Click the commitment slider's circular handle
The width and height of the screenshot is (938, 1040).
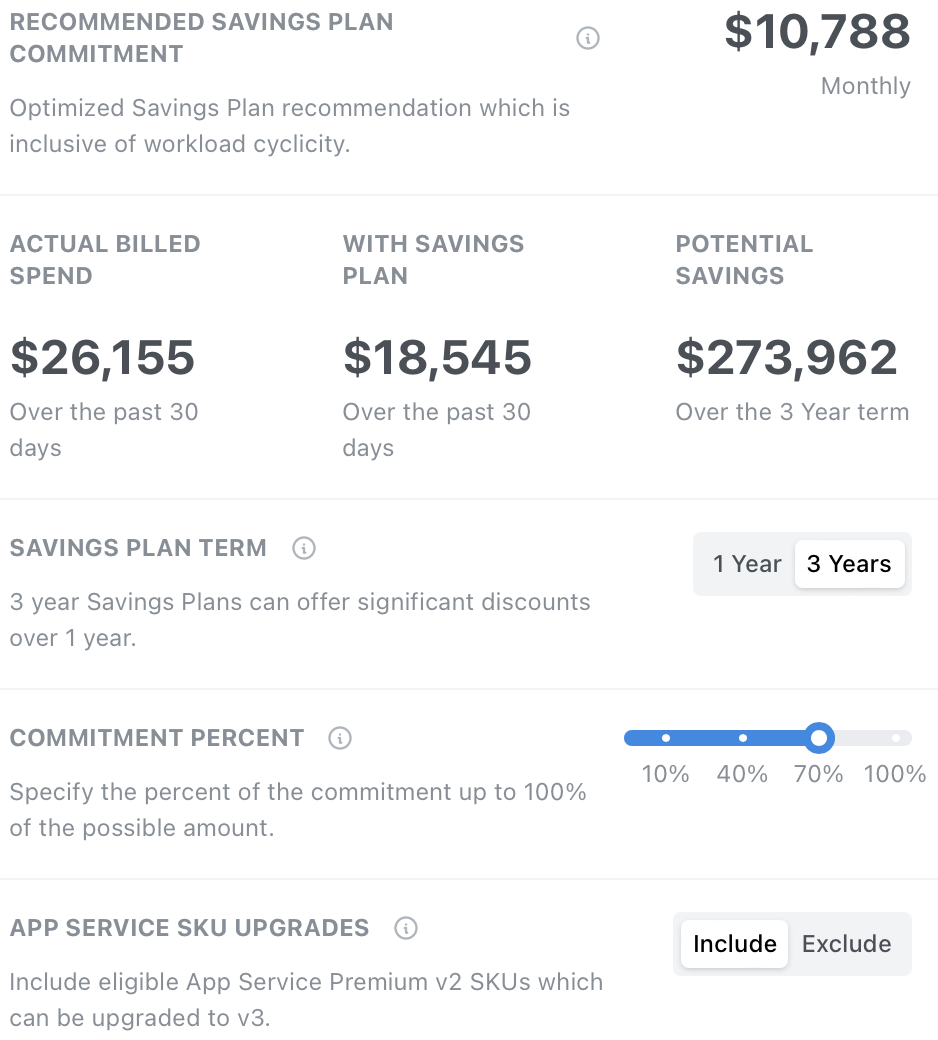tap(819, 738)
